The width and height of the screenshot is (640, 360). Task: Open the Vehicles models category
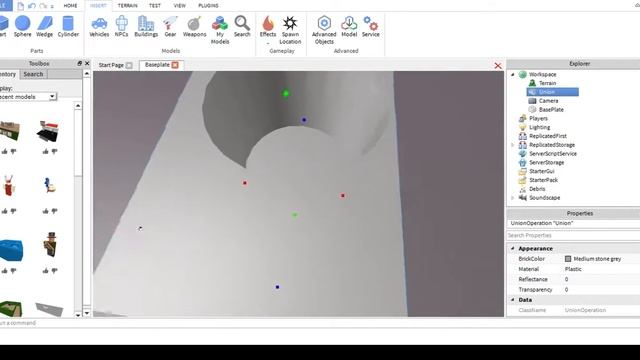coord(99,27)
